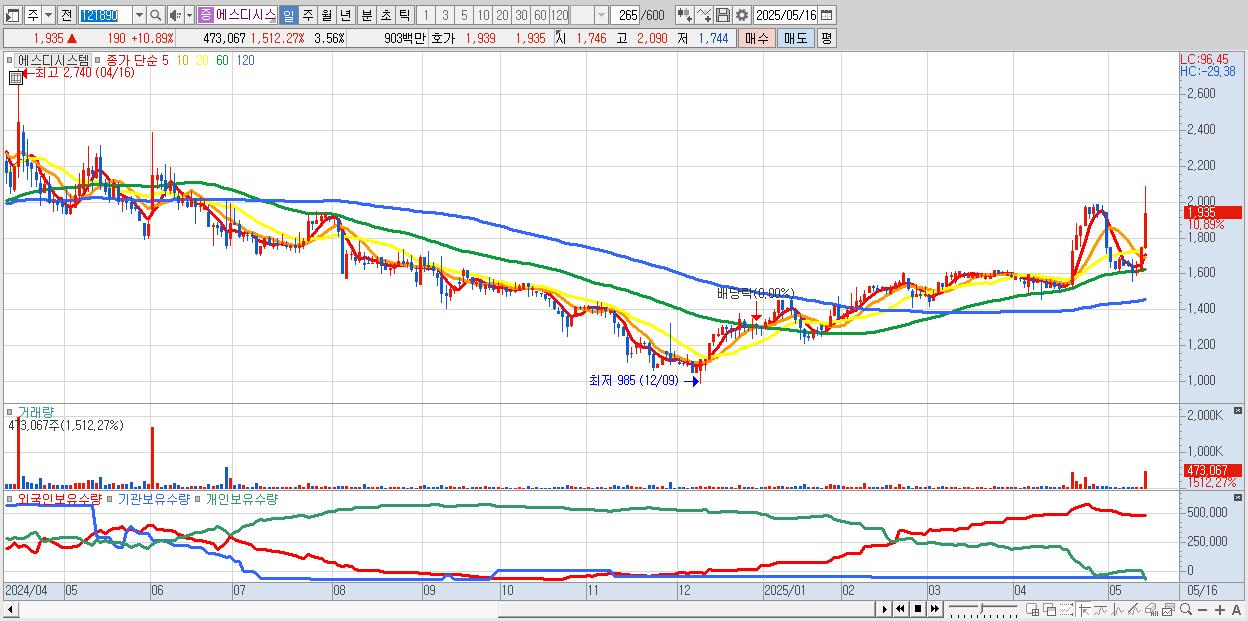Click the minus zoom-out icon at bottom
The image size is (1248, 621).
click(1202, 609)
